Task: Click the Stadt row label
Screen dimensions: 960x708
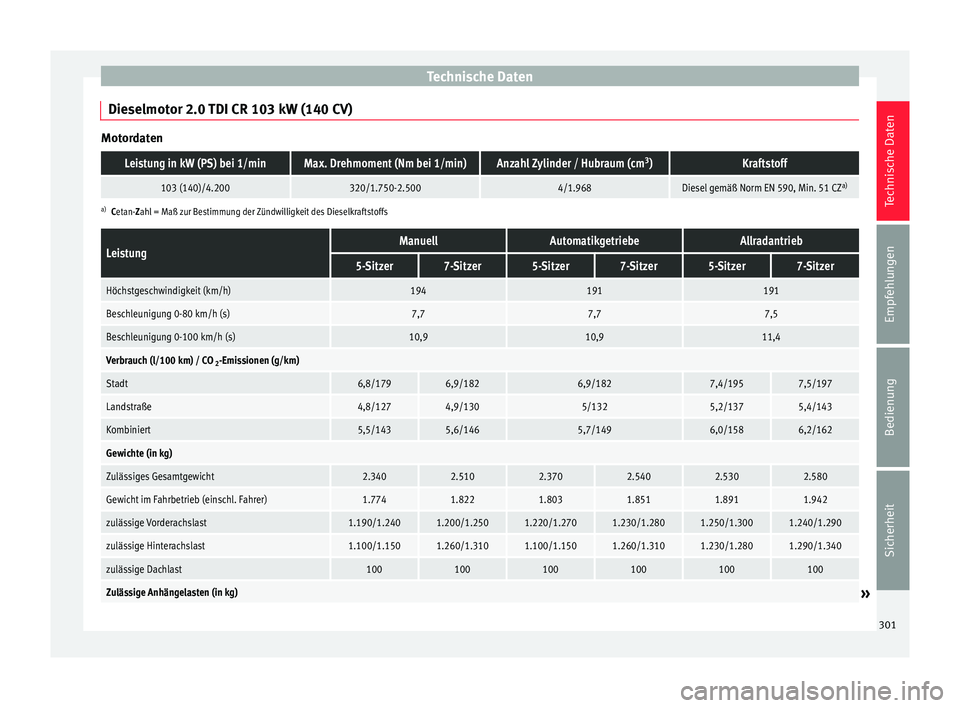Action: click(x=117, y=384)
